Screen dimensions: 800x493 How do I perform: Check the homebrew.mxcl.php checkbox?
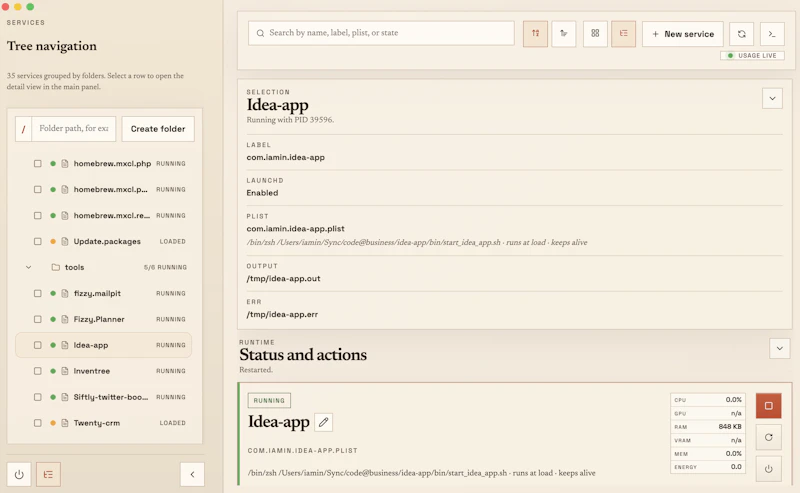point(38,164)
